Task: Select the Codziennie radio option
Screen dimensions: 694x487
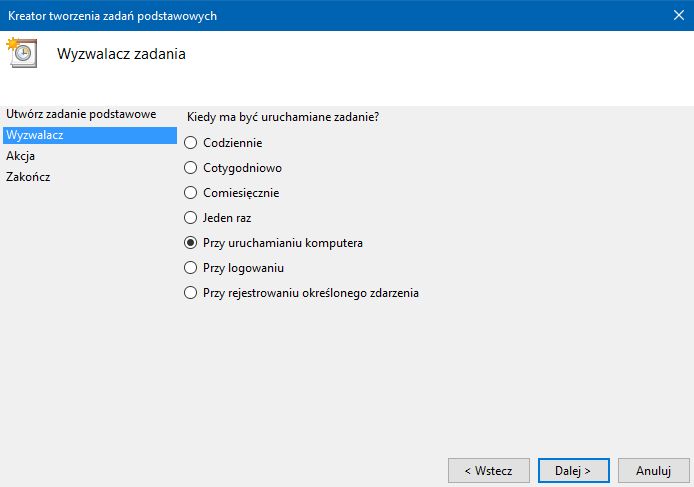Action: 191,142
